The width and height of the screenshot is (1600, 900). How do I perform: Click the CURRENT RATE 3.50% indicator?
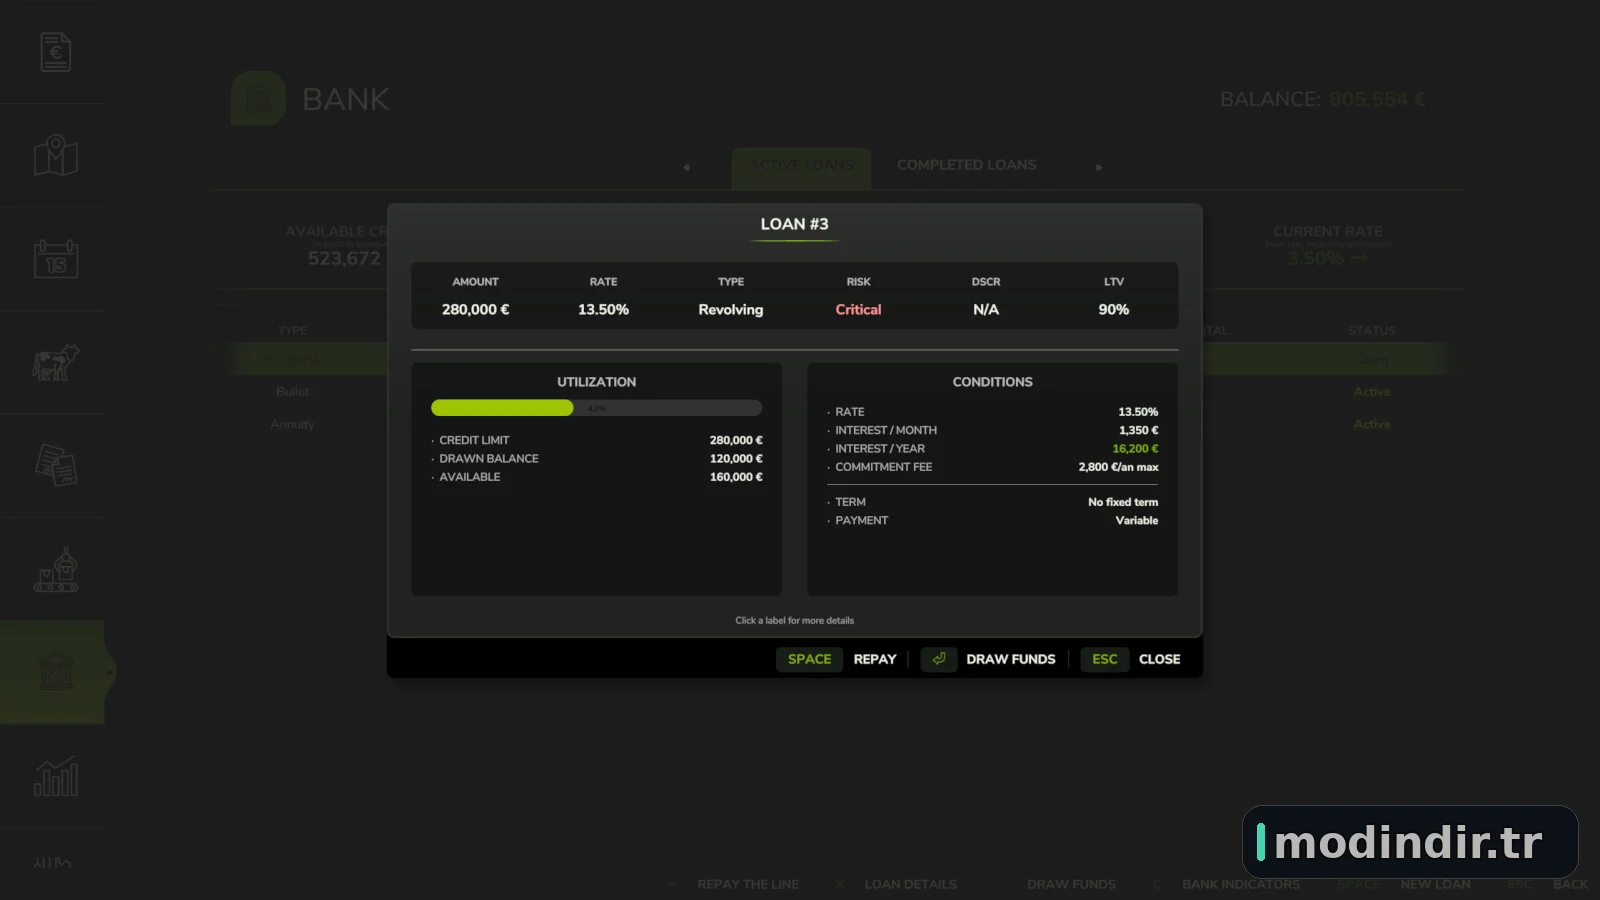tap(1327, 246)
